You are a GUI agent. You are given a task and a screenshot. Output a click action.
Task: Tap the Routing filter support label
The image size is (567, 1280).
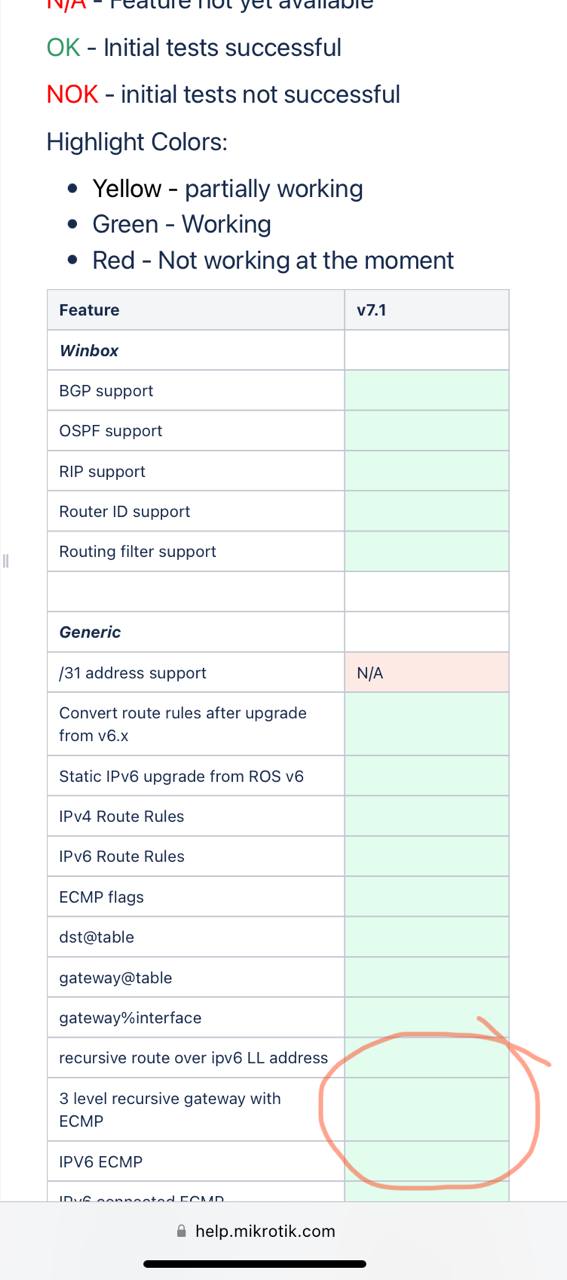tap(138, 551)
